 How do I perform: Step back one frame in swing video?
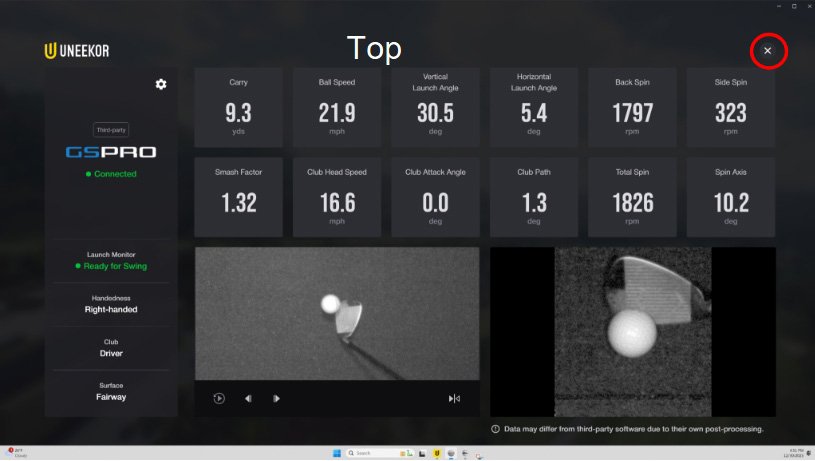[x=247, y=398]
